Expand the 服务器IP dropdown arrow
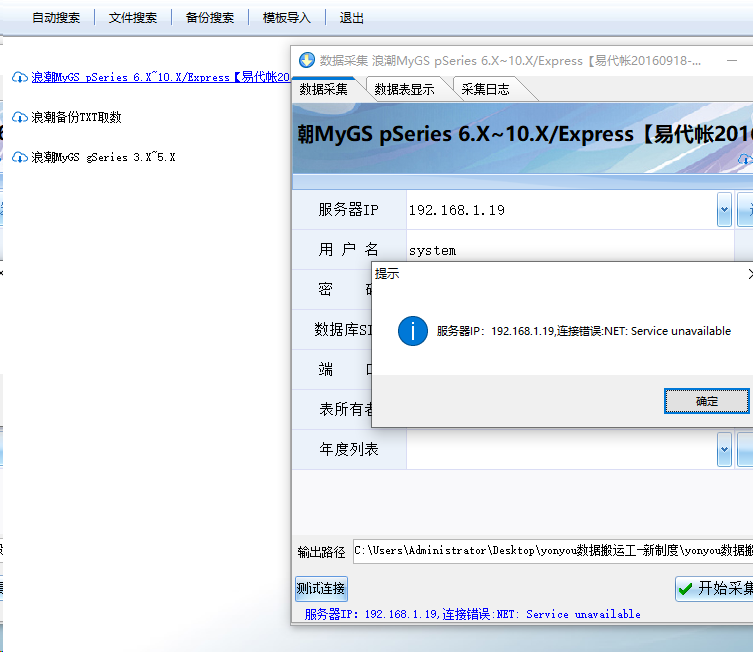 pos(724,210)
